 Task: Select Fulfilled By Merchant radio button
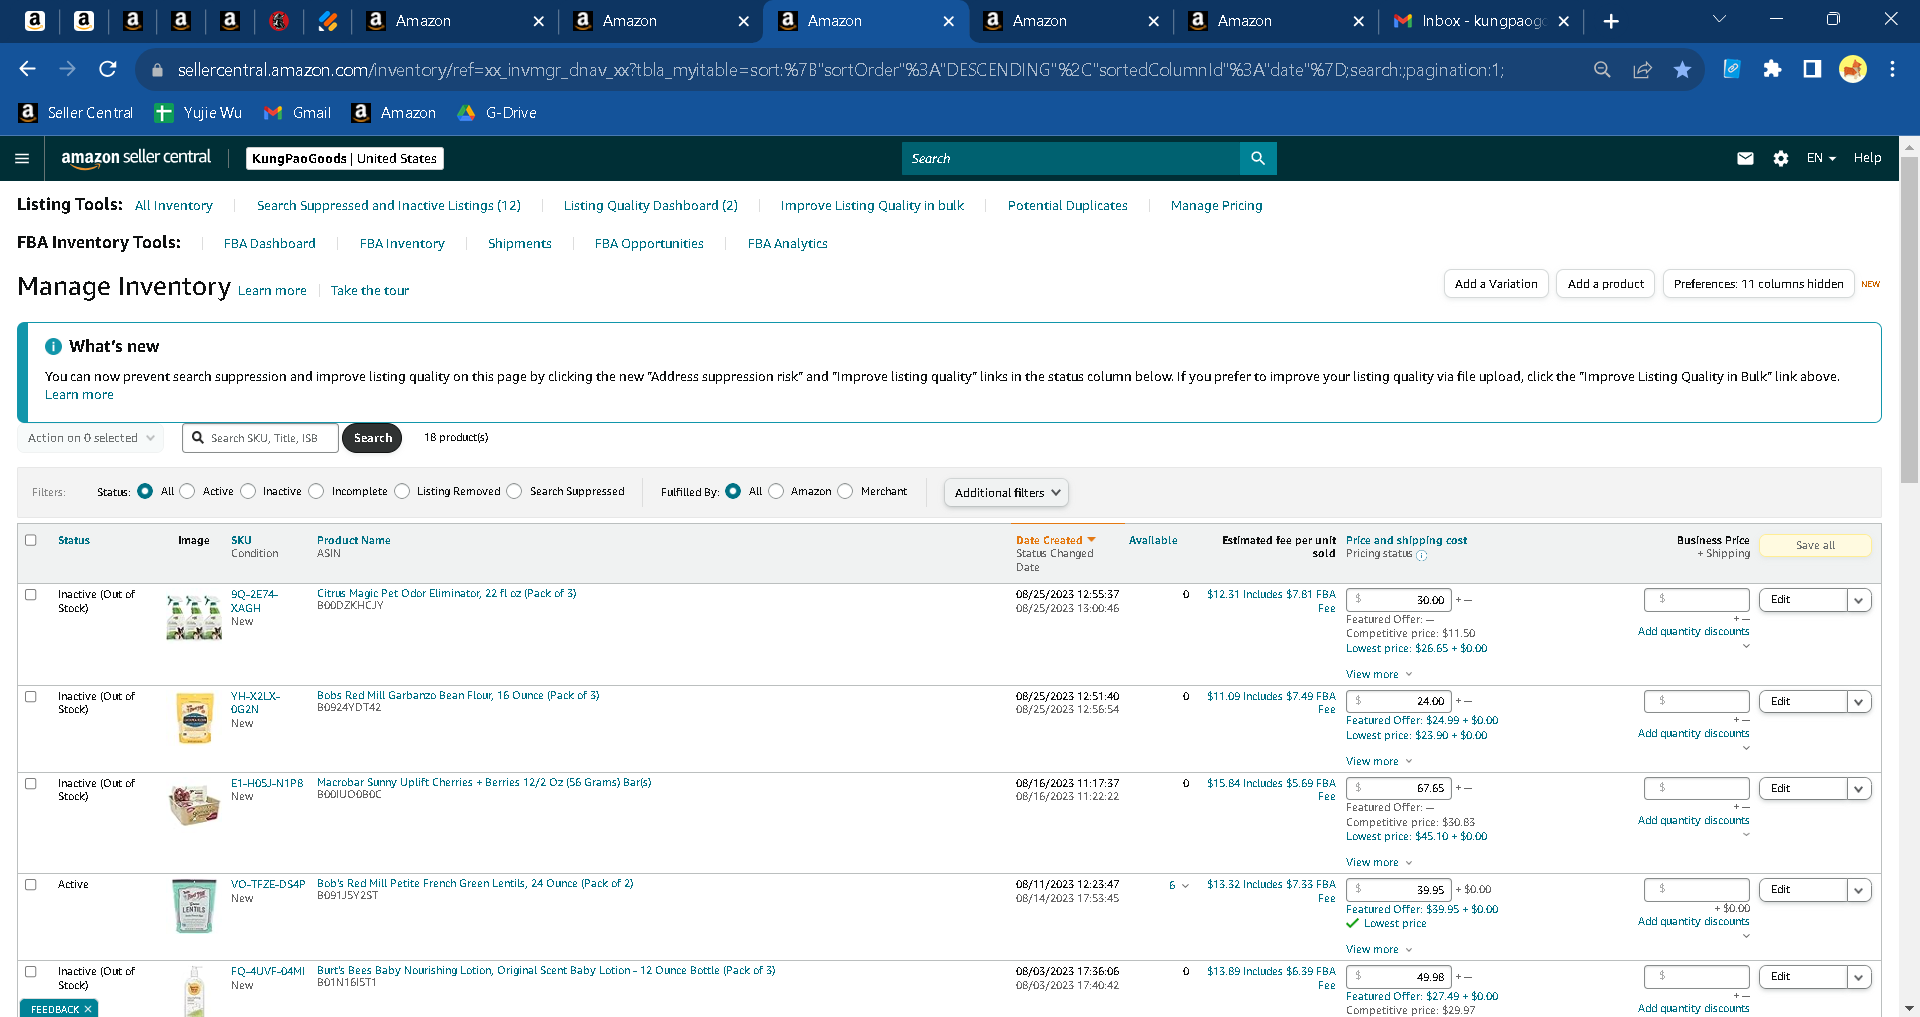click(x=845, y=491)
